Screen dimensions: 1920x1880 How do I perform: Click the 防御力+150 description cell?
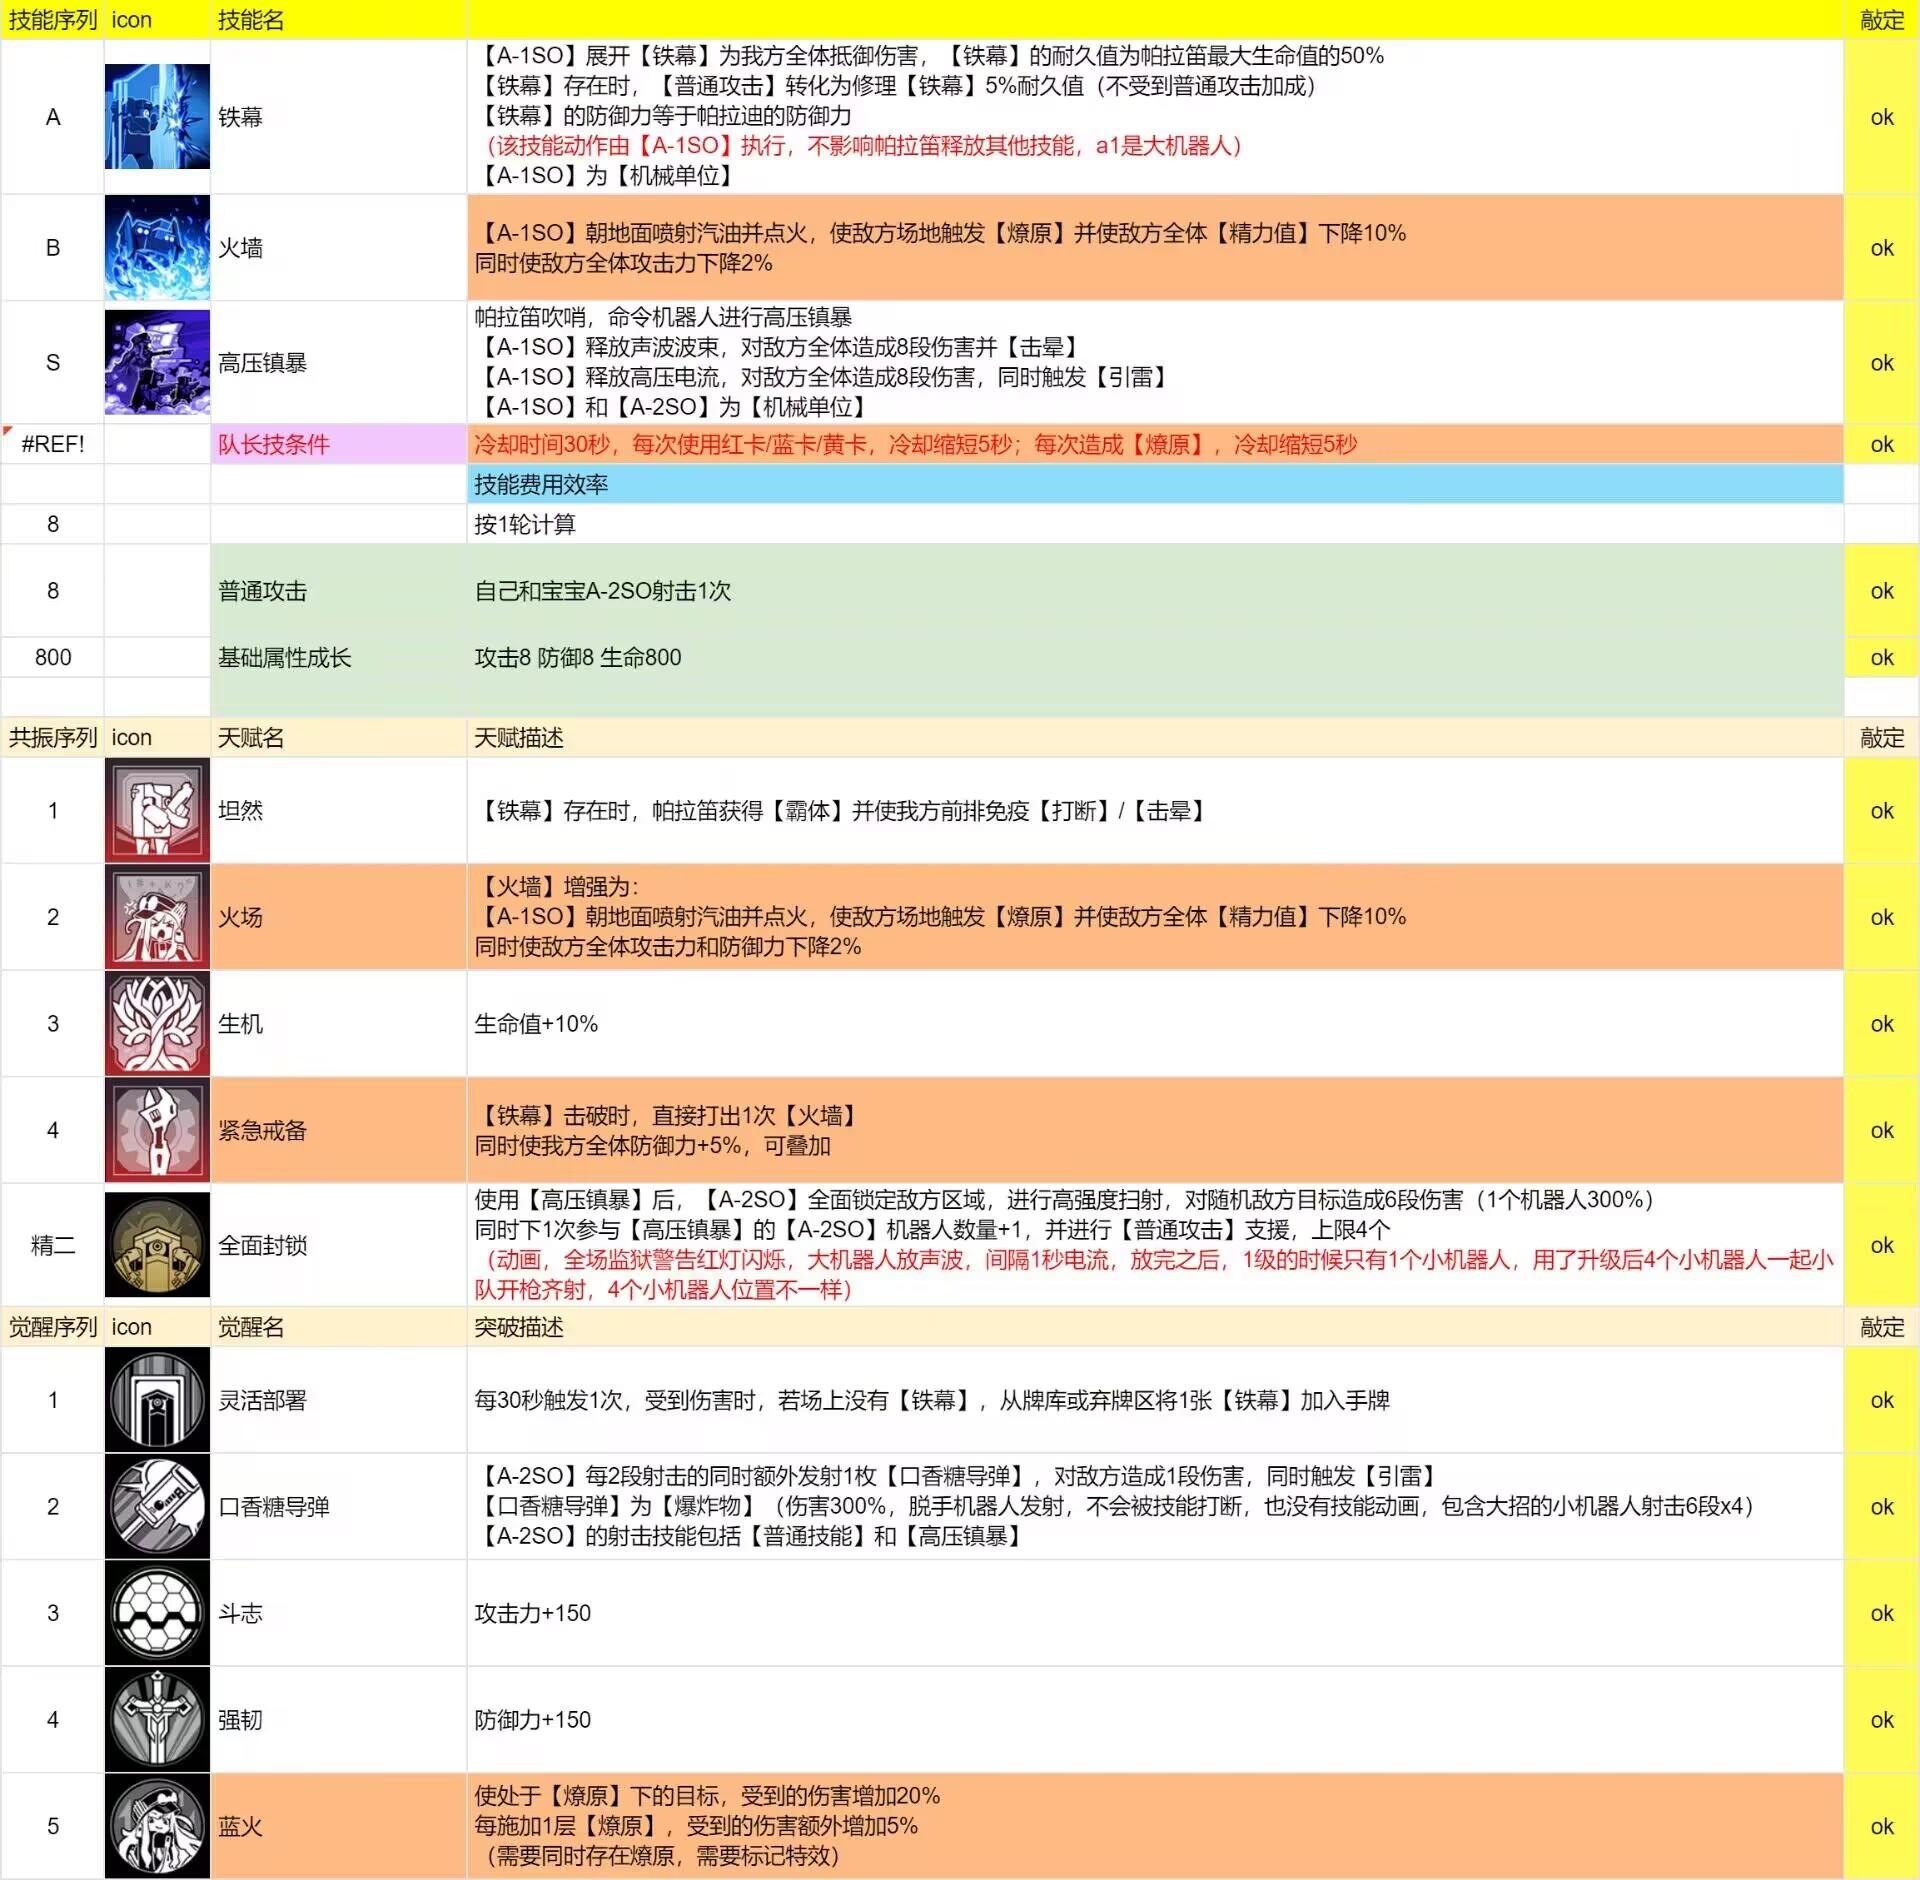[1155, 1719]
